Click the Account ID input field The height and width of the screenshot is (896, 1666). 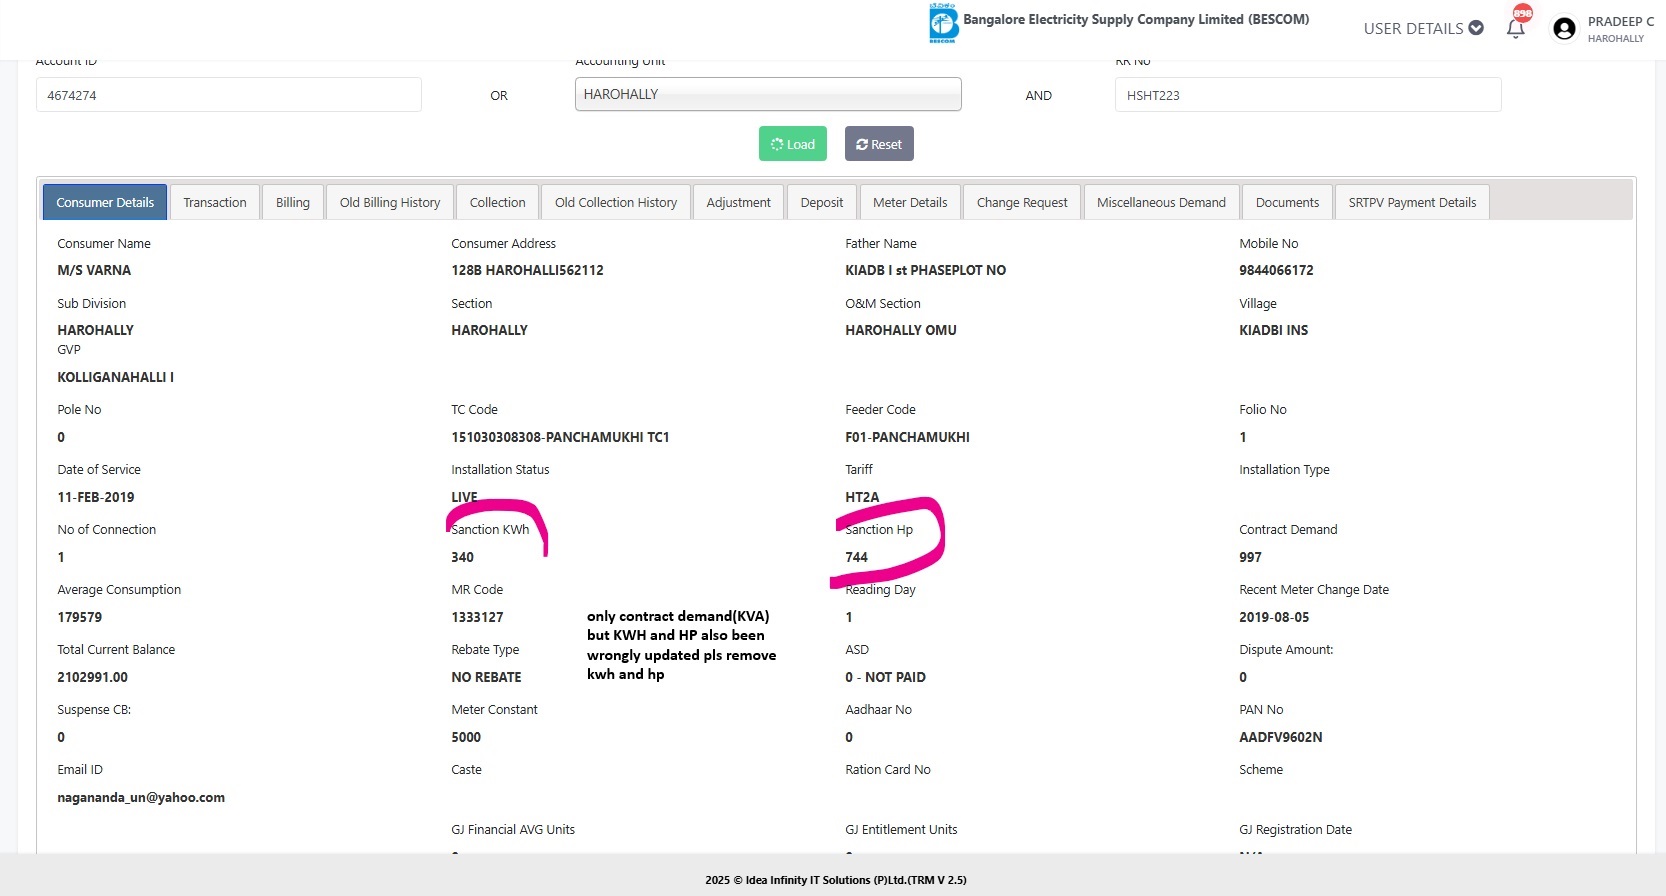coord(229,95)
